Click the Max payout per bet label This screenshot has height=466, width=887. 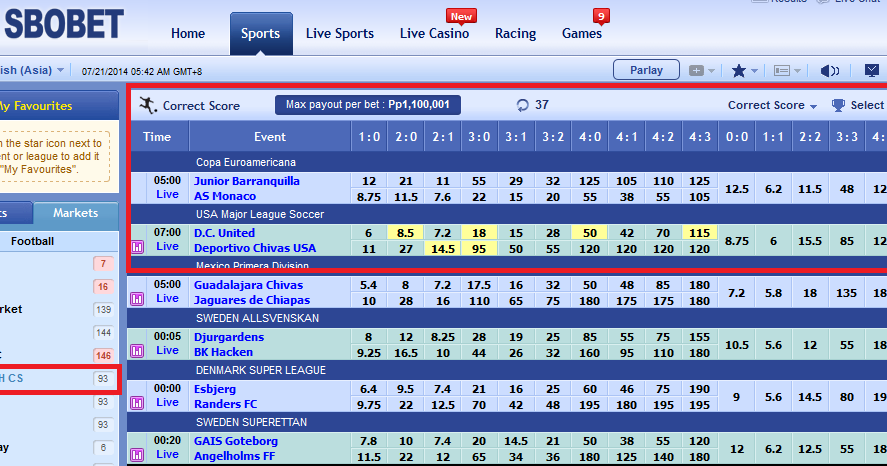368,105
